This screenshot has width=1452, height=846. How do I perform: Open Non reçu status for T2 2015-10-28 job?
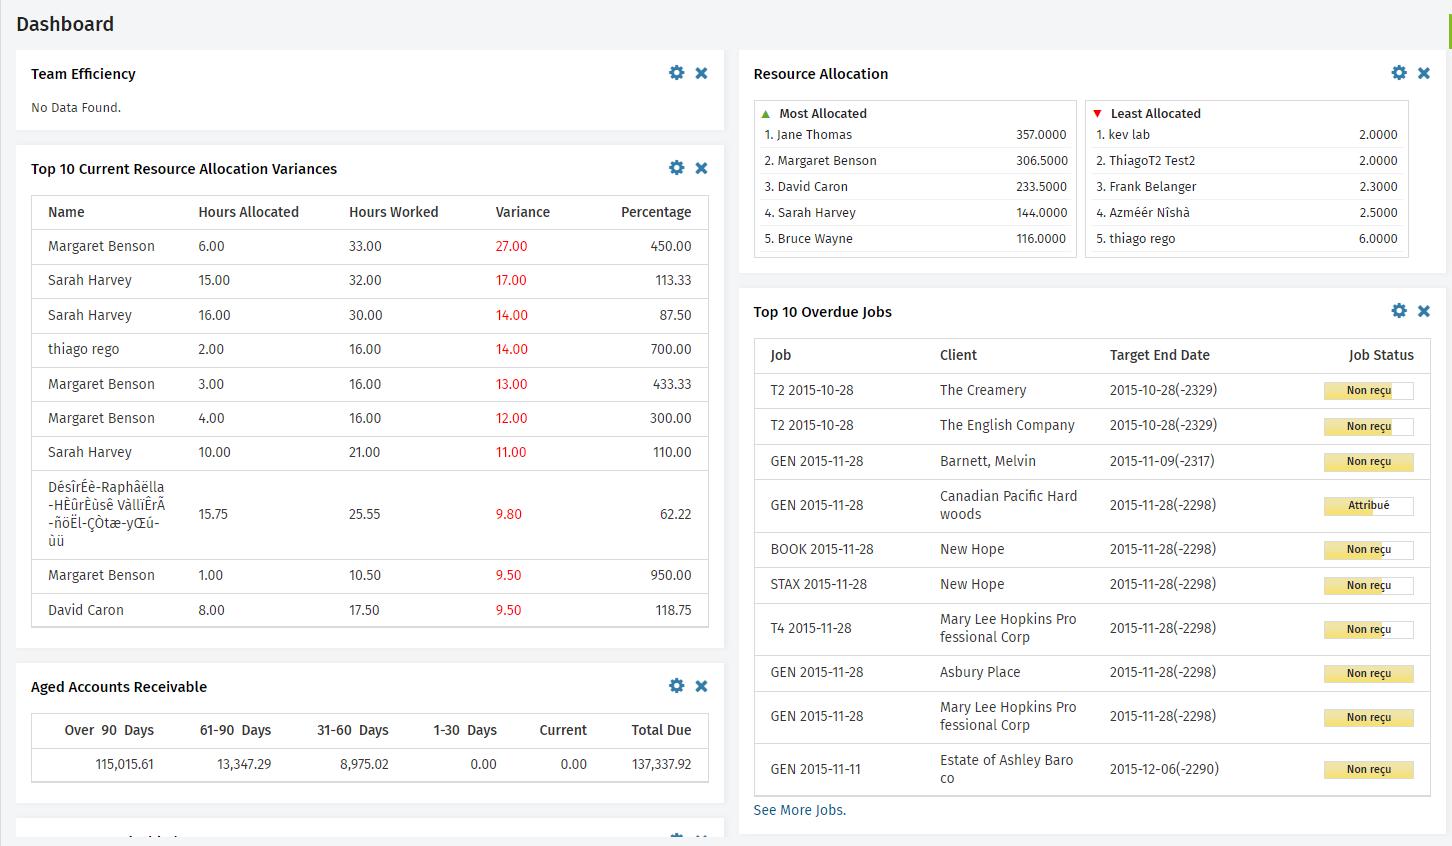point(1368,390)
